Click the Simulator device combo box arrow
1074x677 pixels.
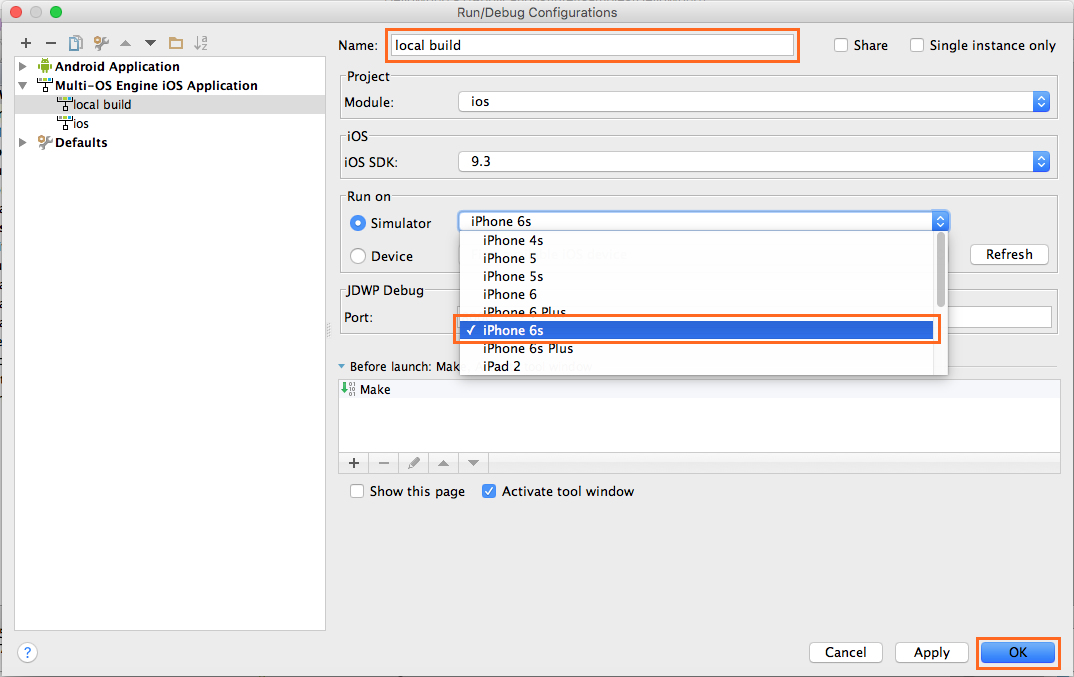940,221
